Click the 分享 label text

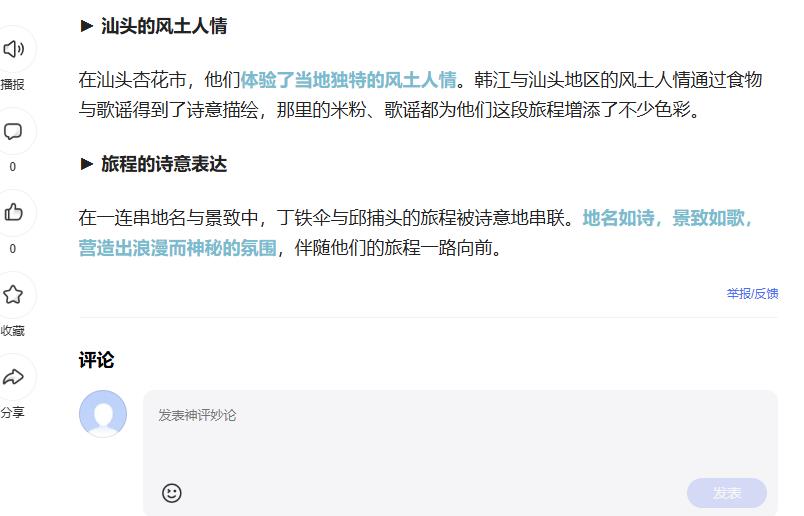click(12, 412)
